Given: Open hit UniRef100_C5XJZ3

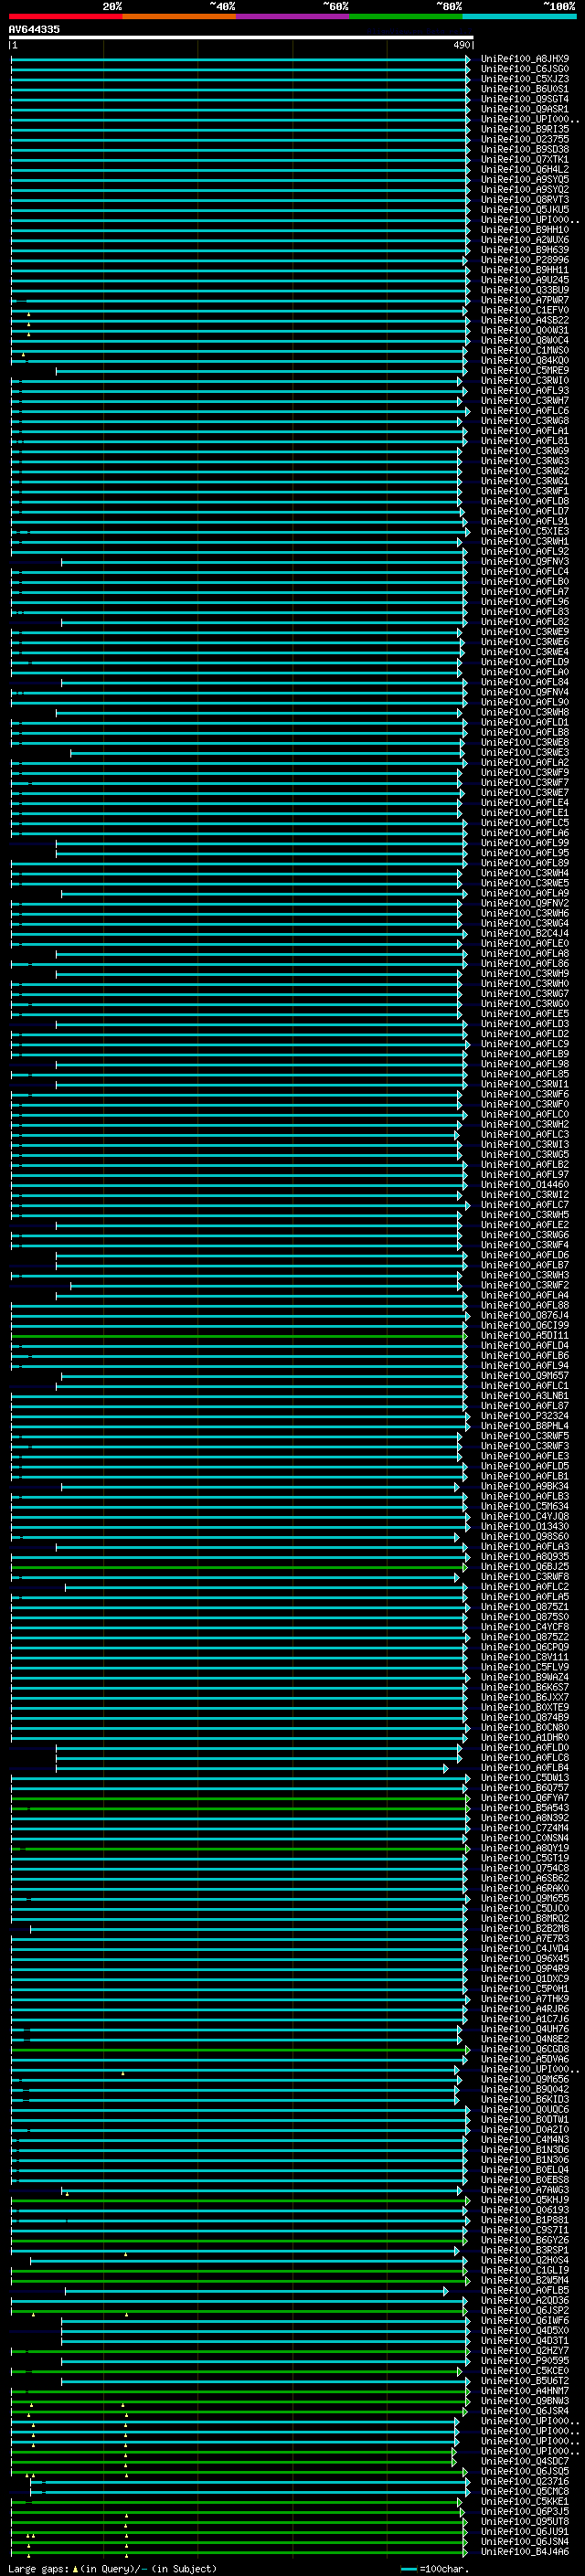Looking at the screenshot, I should pos(525,79).
